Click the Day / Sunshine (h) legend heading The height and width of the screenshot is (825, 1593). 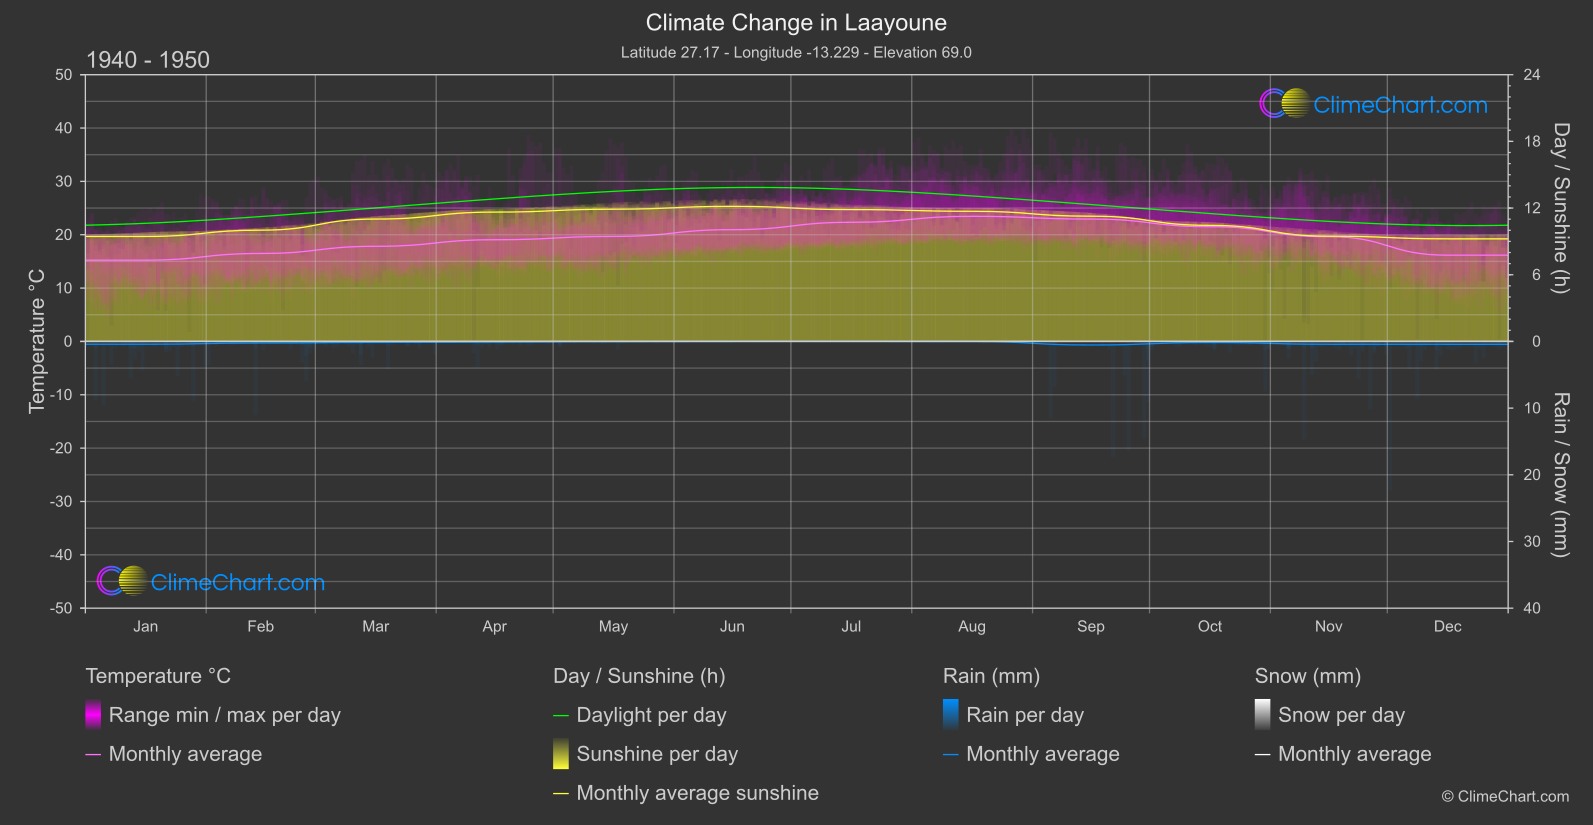pyautogui.click(x=639, y=676)
